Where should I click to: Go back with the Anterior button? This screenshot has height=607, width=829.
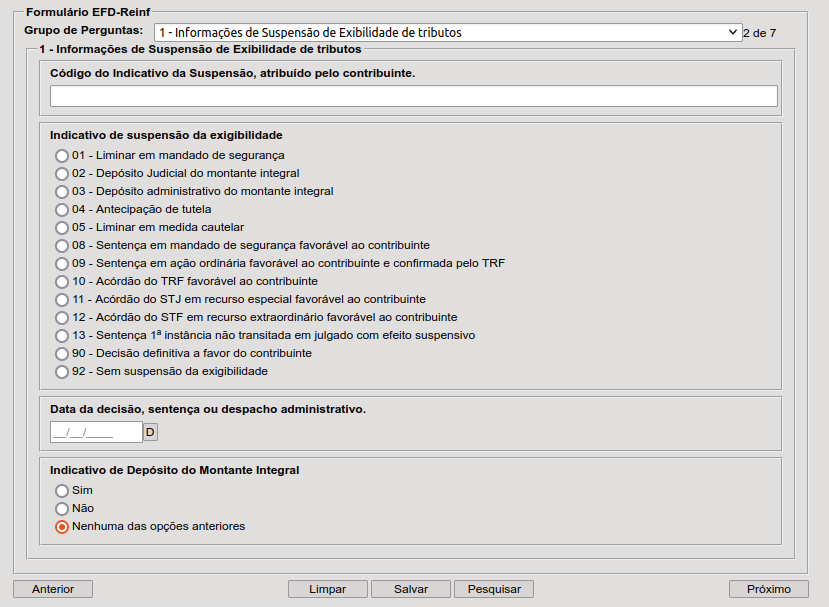(x=53, y=589)
